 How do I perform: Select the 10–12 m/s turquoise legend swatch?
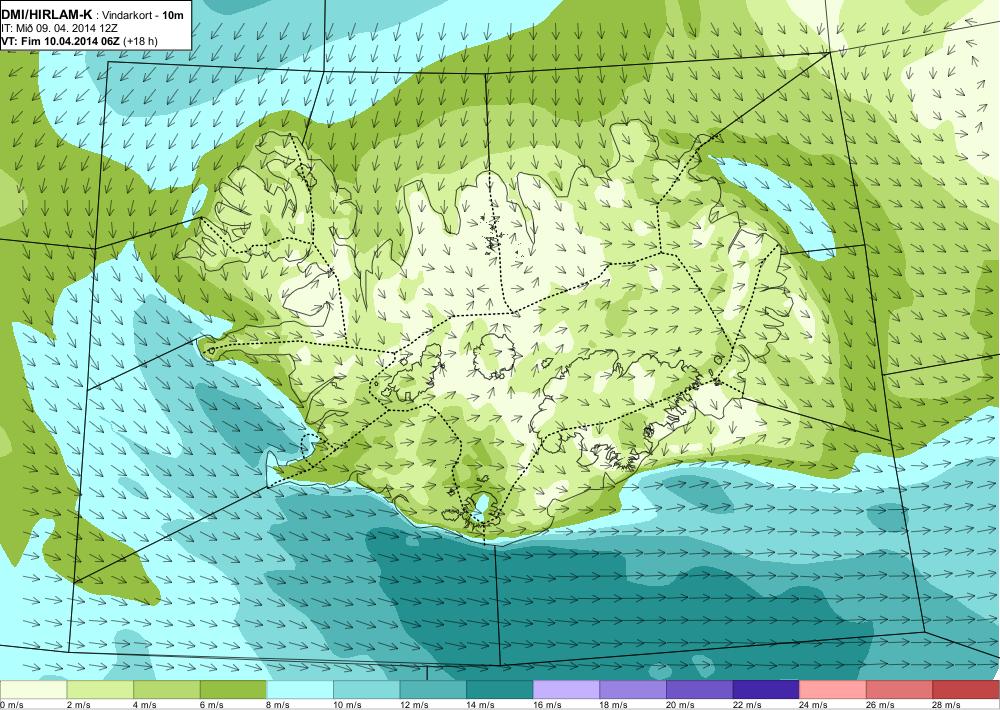(x=366, y=690)
